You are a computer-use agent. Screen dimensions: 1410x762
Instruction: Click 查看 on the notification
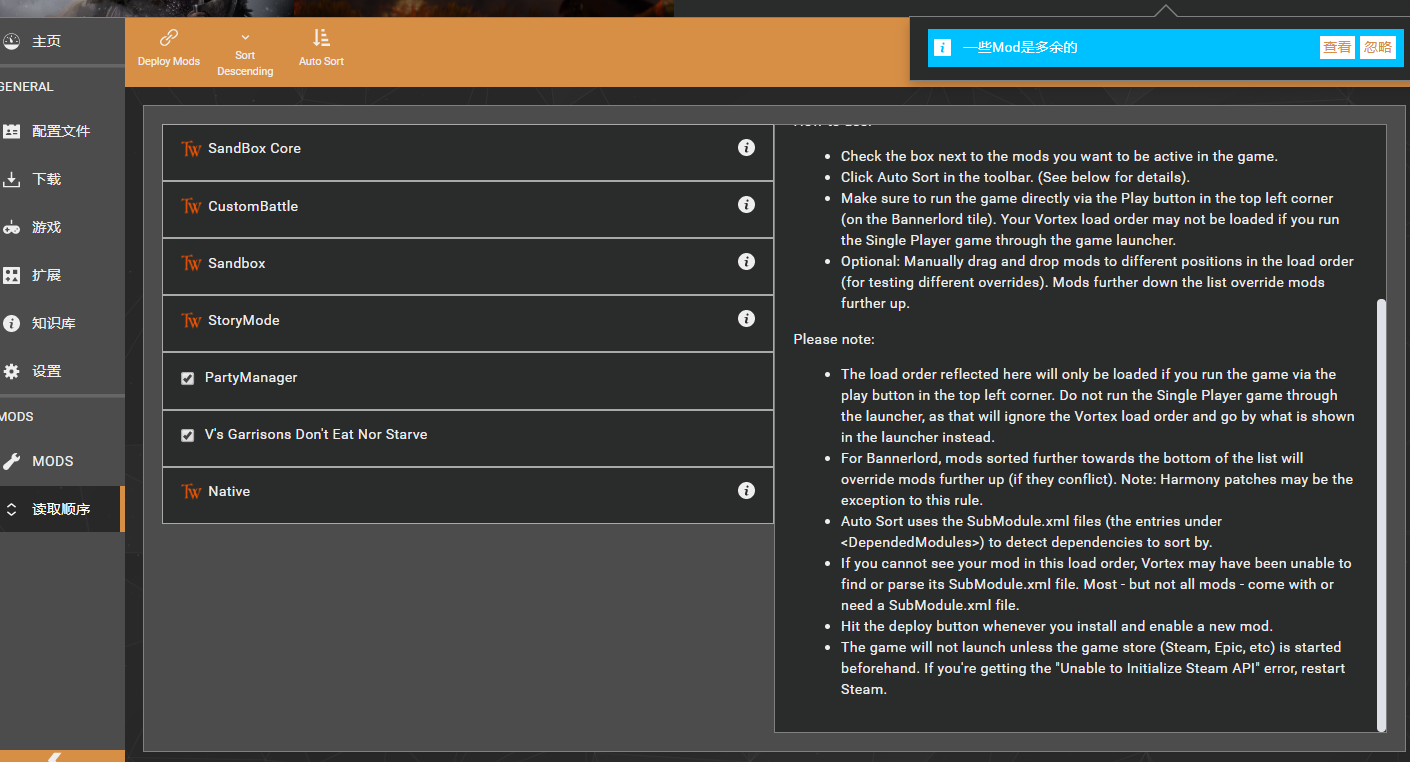pos(1337,47)
